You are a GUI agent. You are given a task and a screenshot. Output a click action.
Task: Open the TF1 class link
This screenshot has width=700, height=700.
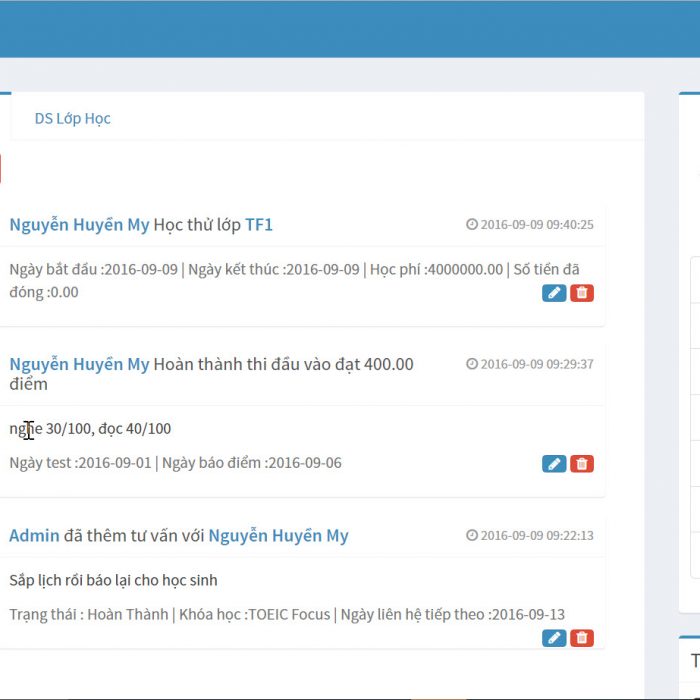pyautogui.click(x=259, y=225)
